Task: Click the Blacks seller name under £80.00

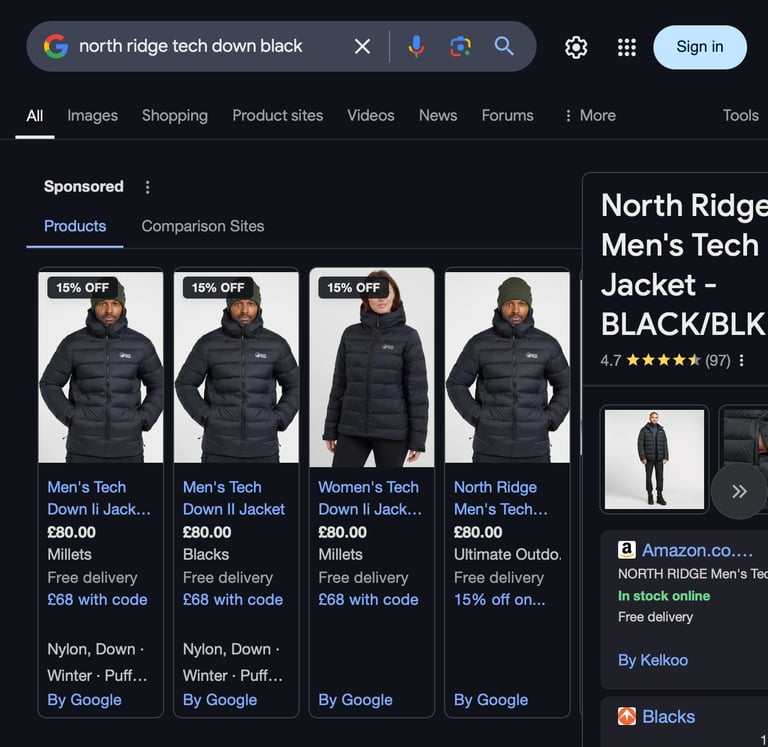Action: click(206, 554)
